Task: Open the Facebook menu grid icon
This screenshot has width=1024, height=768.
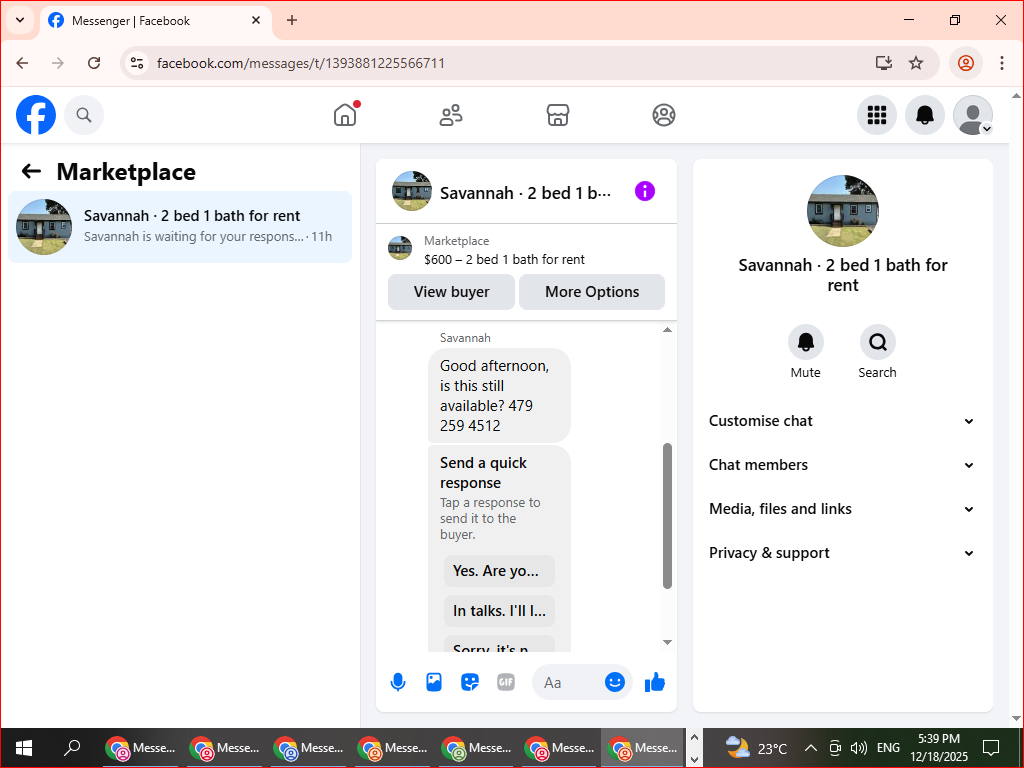Action: tap(876, 115)
